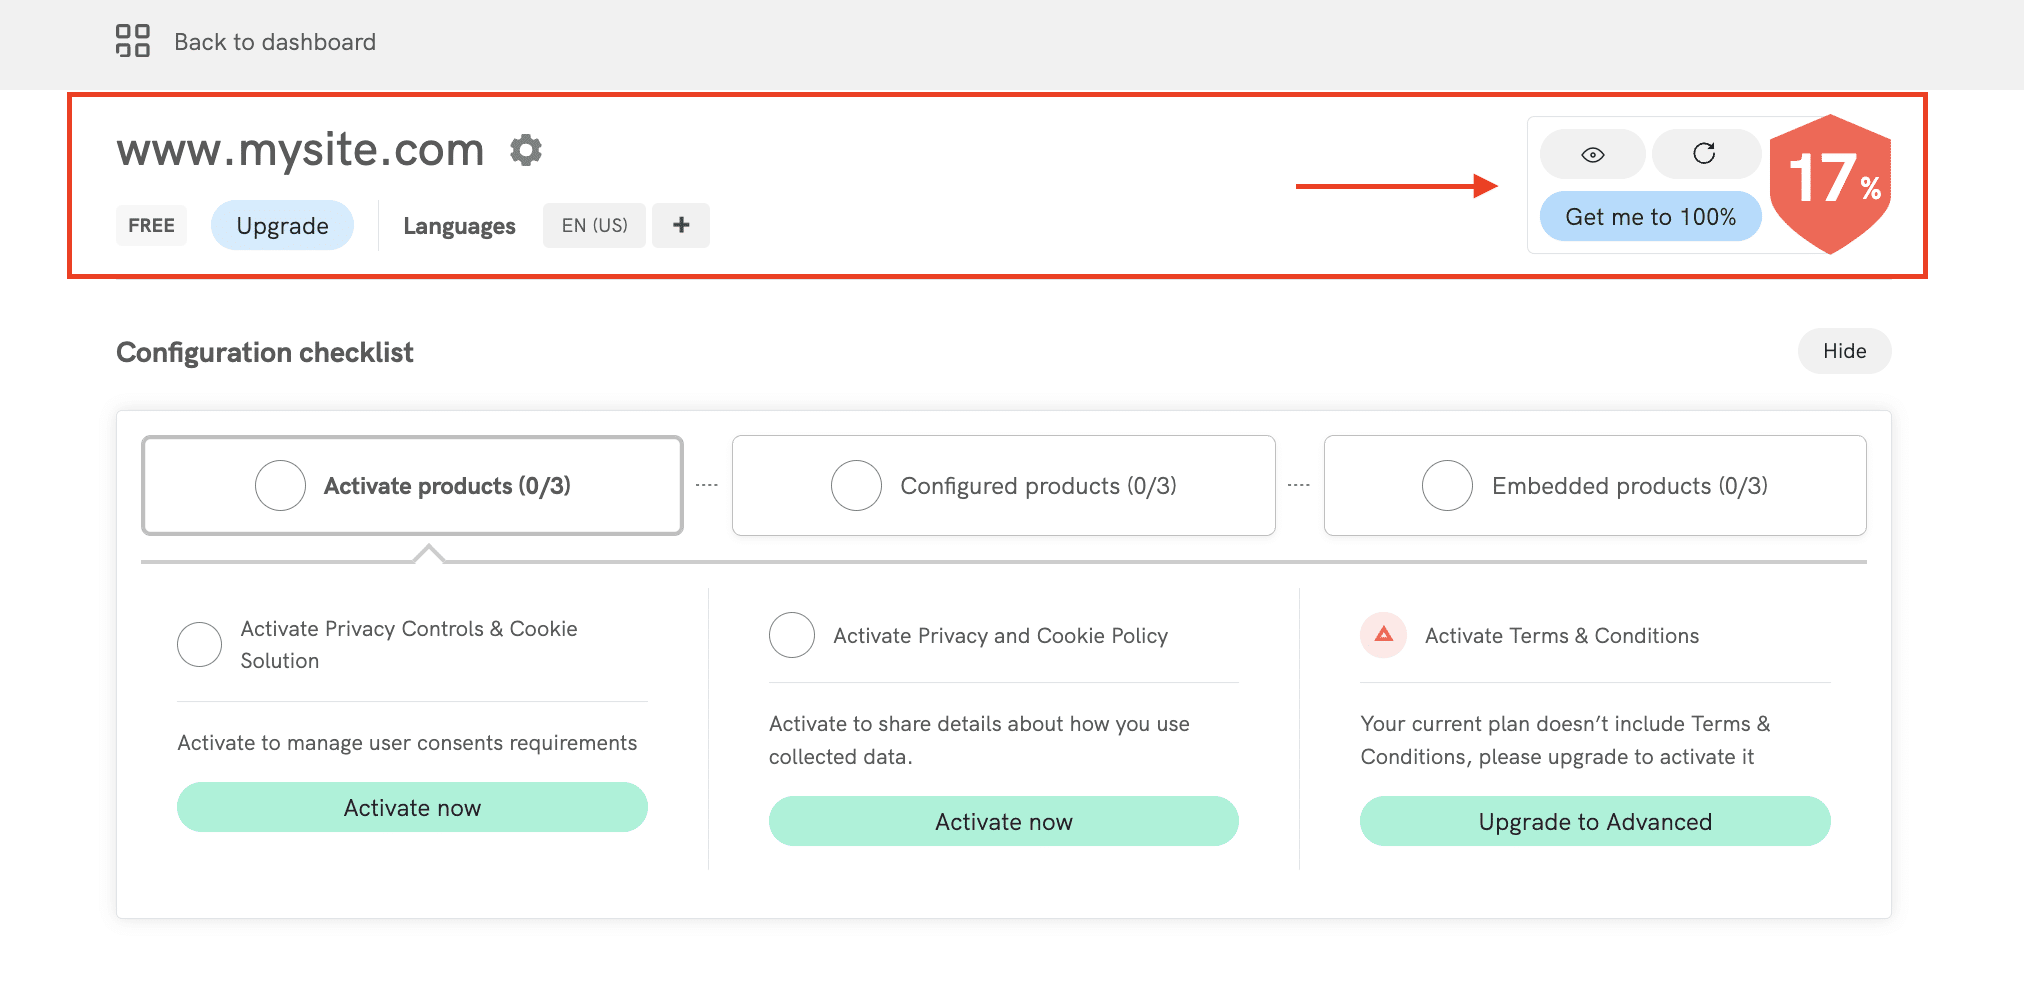Screen dimensions: 2024x982
Task: Click the Activate products progress connector line
Action: point(706,484)
